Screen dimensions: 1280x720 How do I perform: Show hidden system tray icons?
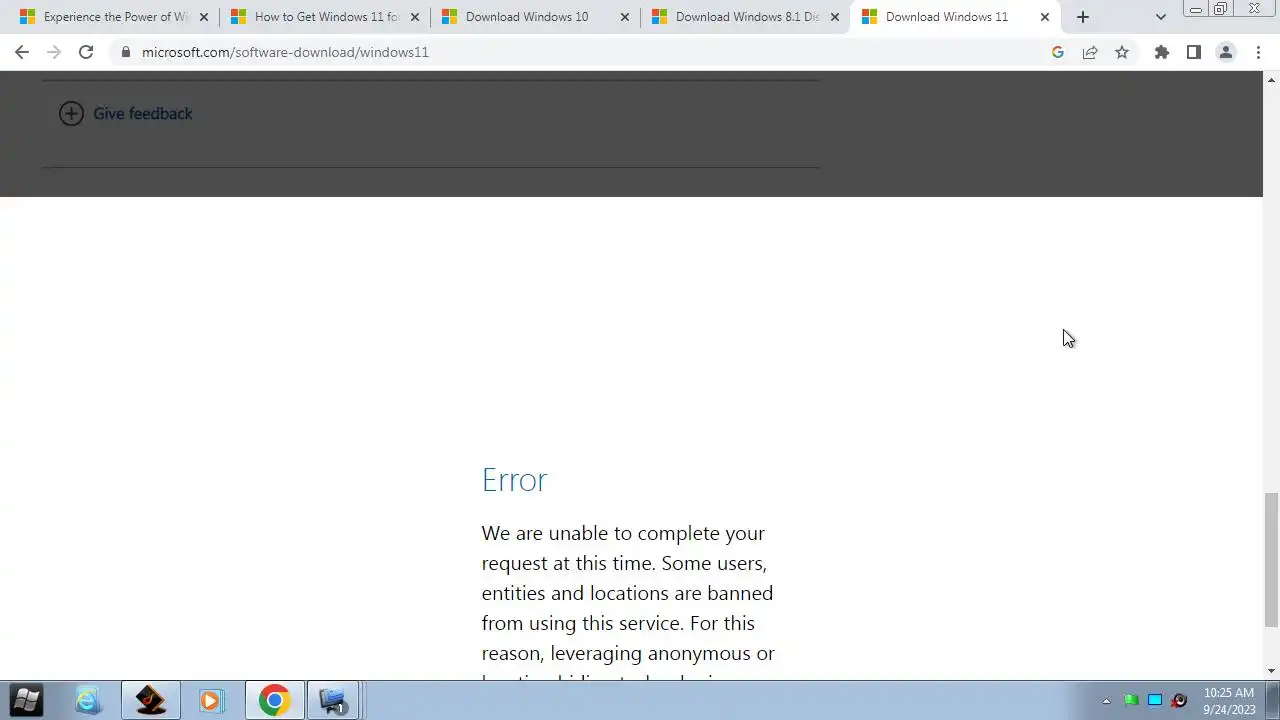point(1106,700)
